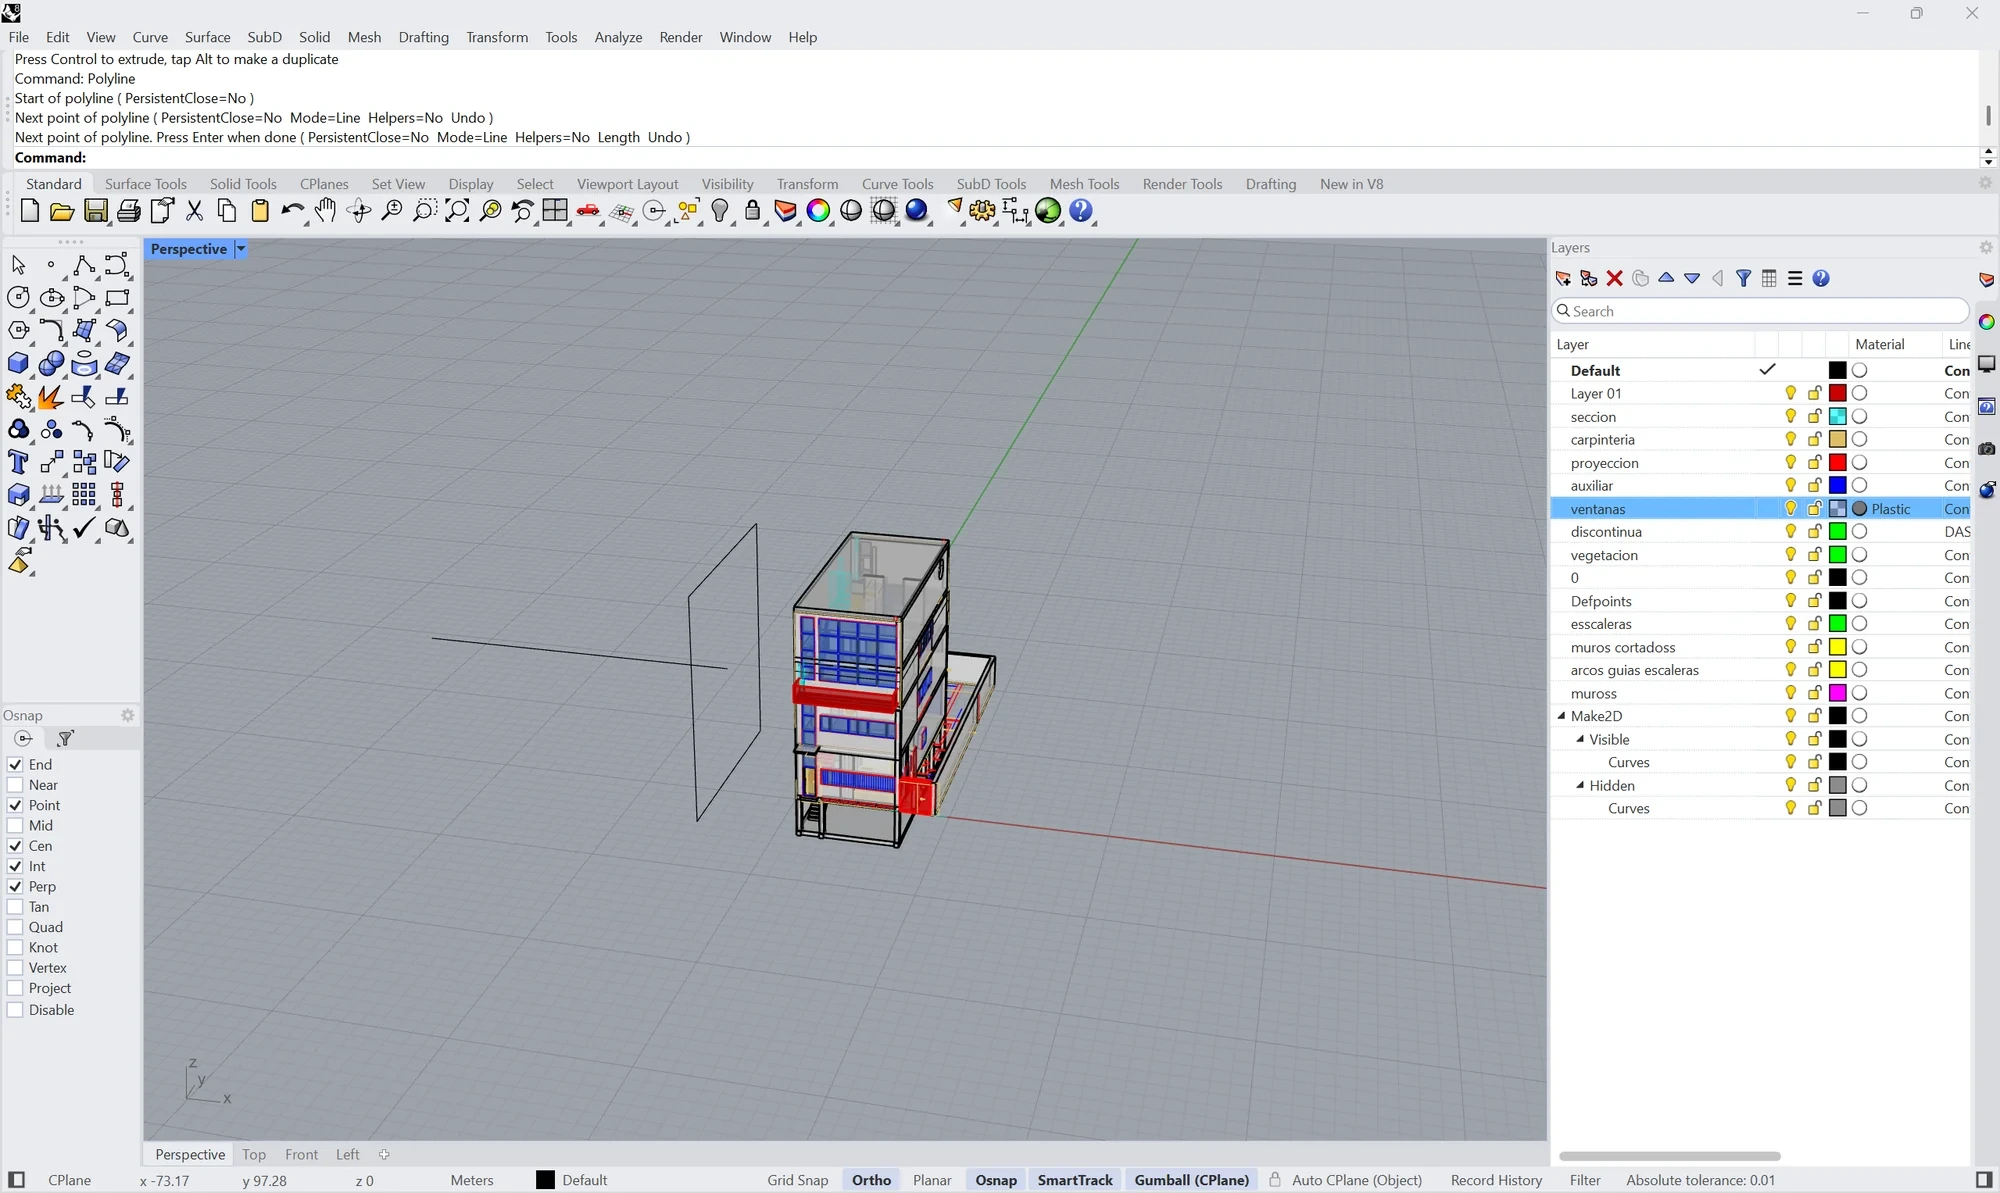The width and height of the screenshot is (2000, 1193).
Task: Click the proyeccion layer red color swatch
Action: pyautogui.click(x=1838, y=463)
